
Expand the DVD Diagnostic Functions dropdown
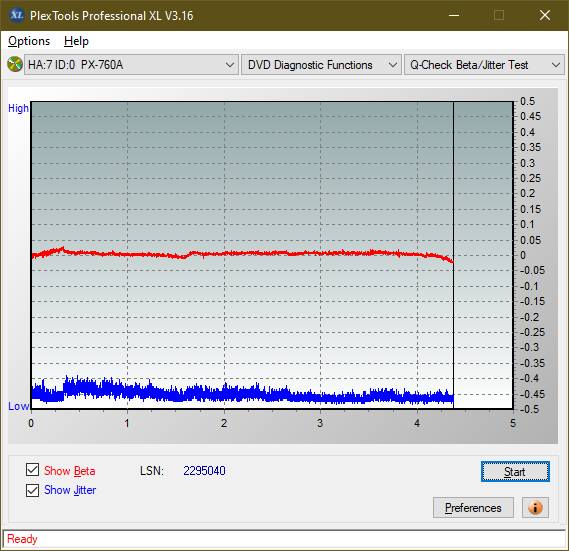click(x=321, y=65)
